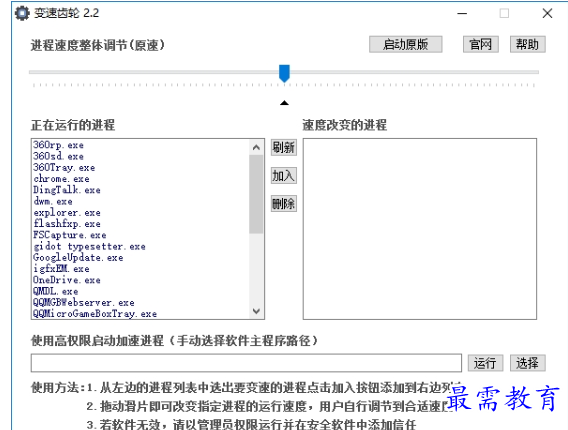The width and height of the screenshot is (568, 430).
Task: Click the 删除 delete button
Action: (x=284, y=203)
